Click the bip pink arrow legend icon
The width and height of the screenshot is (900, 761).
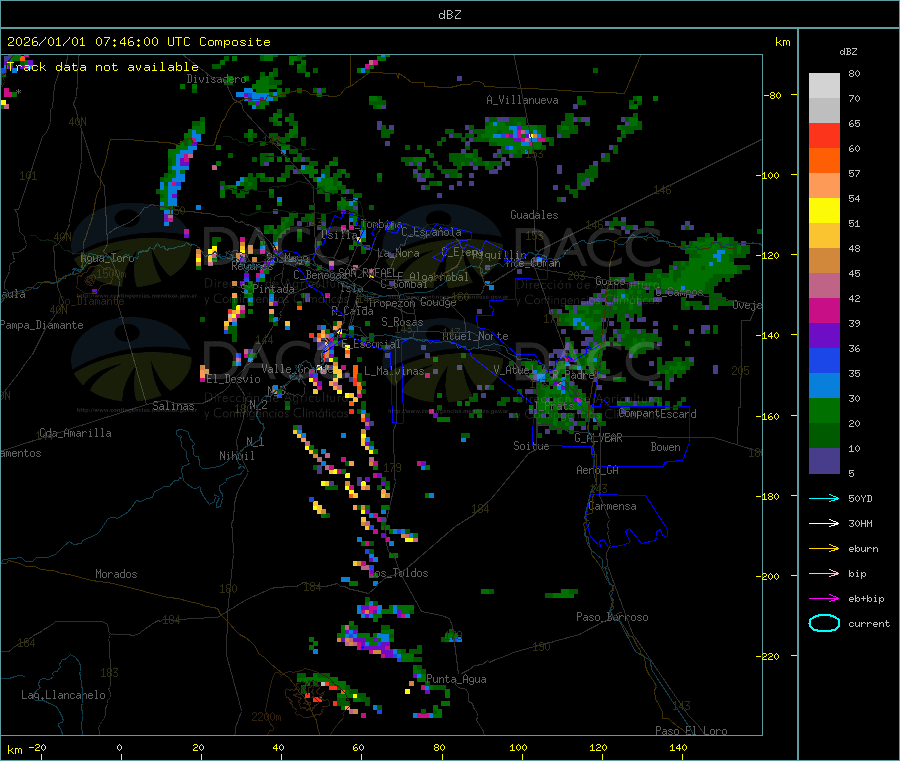click(x=824, y=573)
